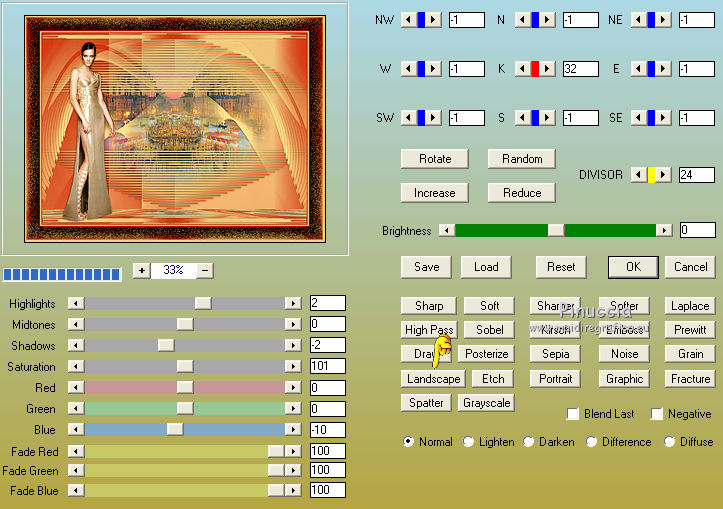This screenshot has width=723, height=509.
Task: Apply the Sepia preset
Action: [x=555, y=354]
